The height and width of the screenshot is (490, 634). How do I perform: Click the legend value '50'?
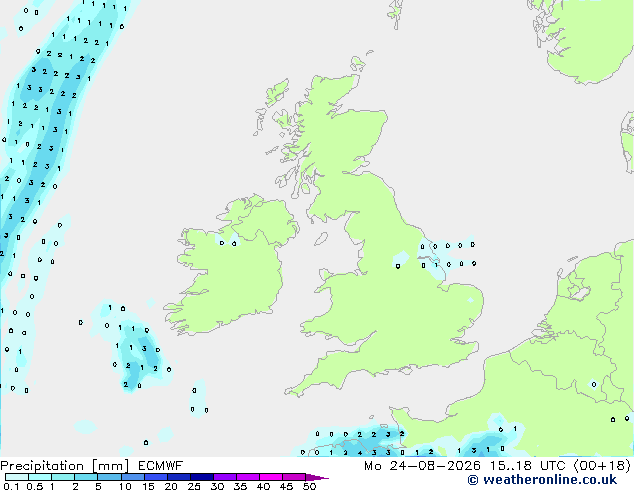309,486
